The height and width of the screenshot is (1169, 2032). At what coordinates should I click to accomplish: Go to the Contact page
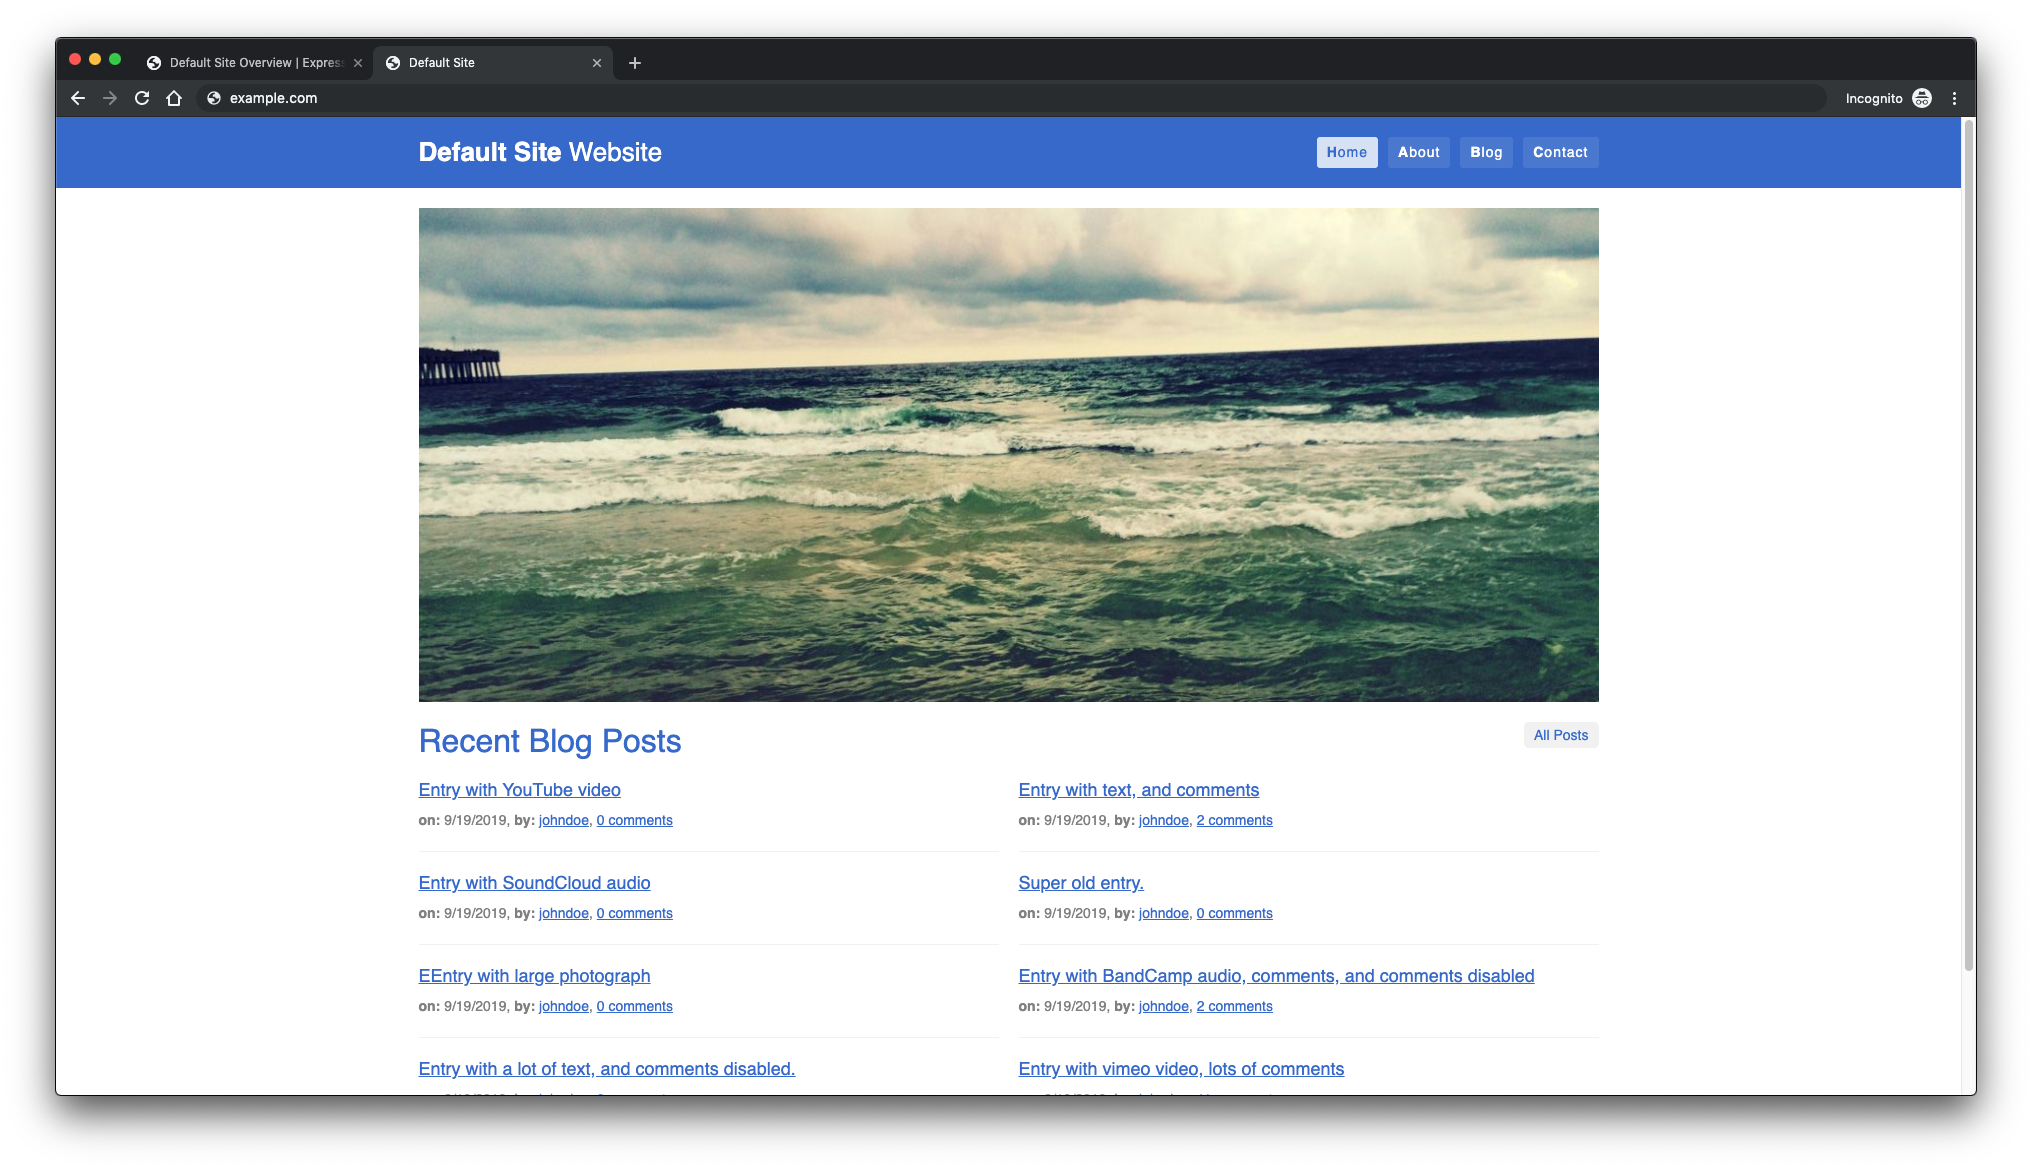1559,152
